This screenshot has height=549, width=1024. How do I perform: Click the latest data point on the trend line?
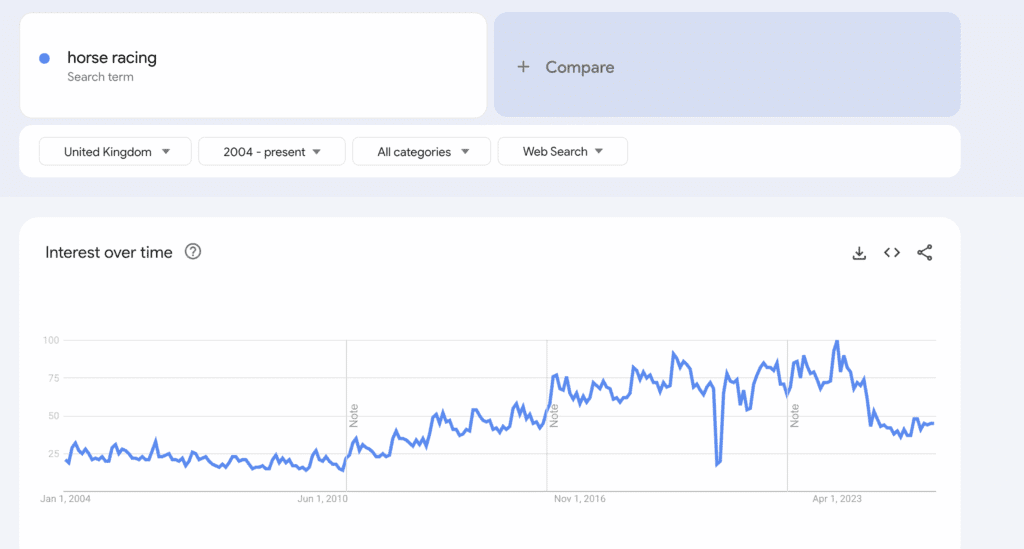(933, 423)
